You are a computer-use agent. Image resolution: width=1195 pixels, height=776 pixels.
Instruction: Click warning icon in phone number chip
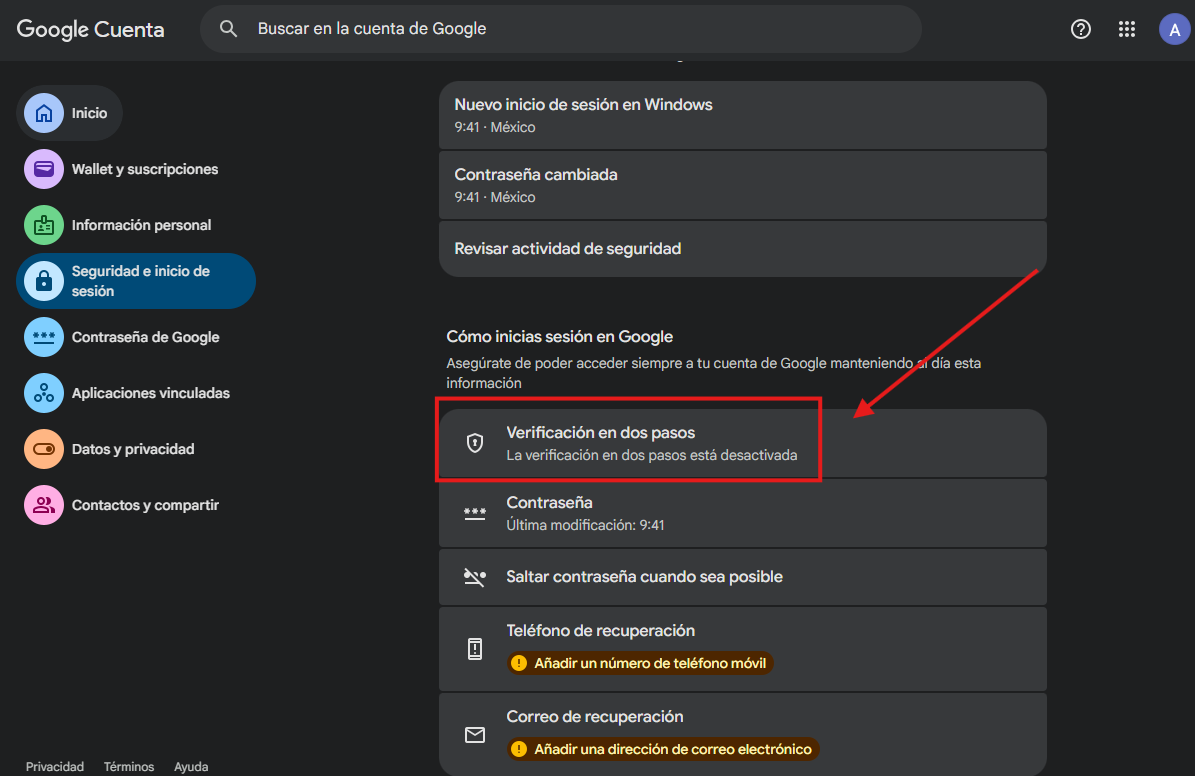click(x=519, y=663)
